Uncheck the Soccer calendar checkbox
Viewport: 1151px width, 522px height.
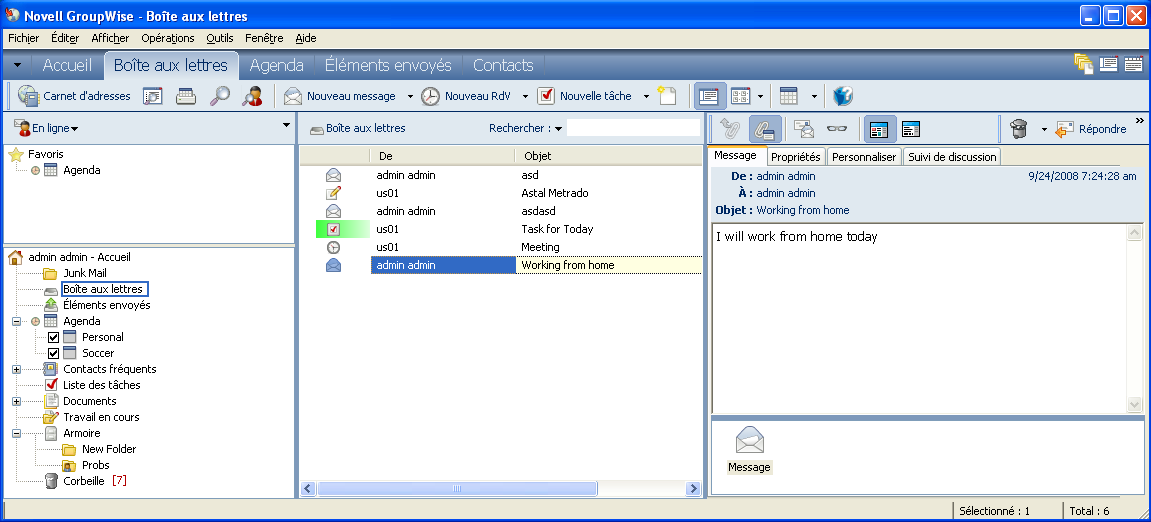pos(53,353)
